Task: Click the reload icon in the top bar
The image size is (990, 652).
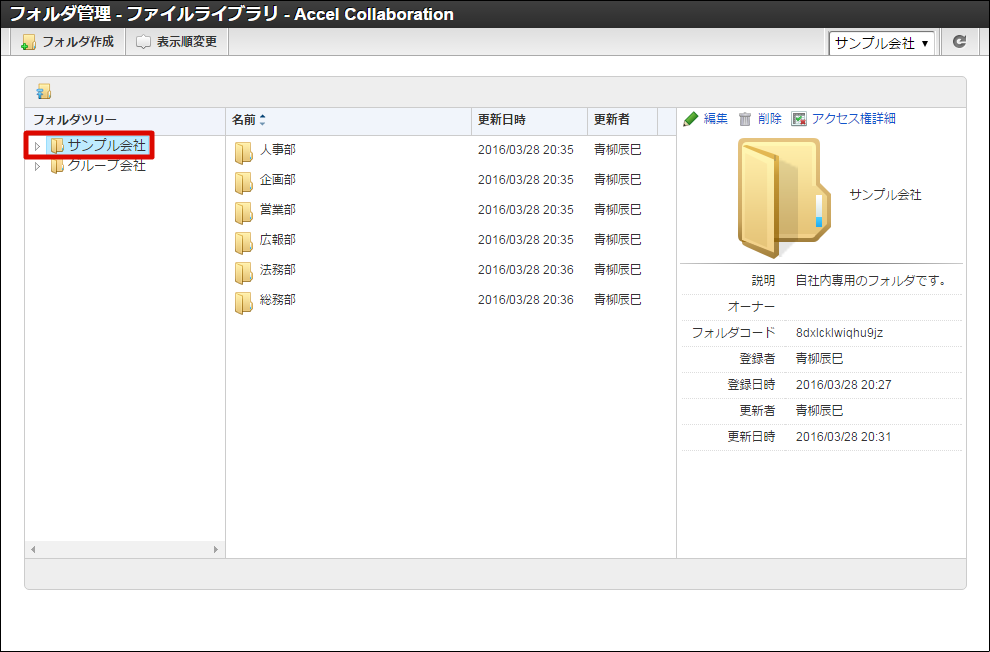Action: [959, 42]
